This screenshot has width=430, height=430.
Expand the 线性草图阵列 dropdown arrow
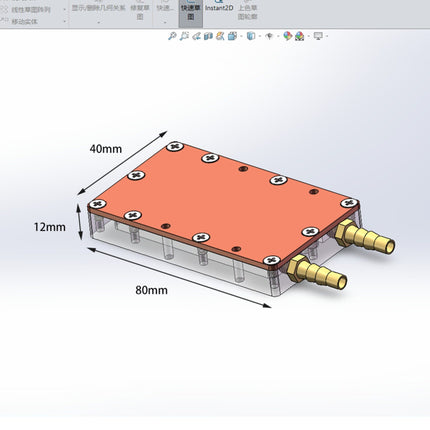click(x=64, y=10)
